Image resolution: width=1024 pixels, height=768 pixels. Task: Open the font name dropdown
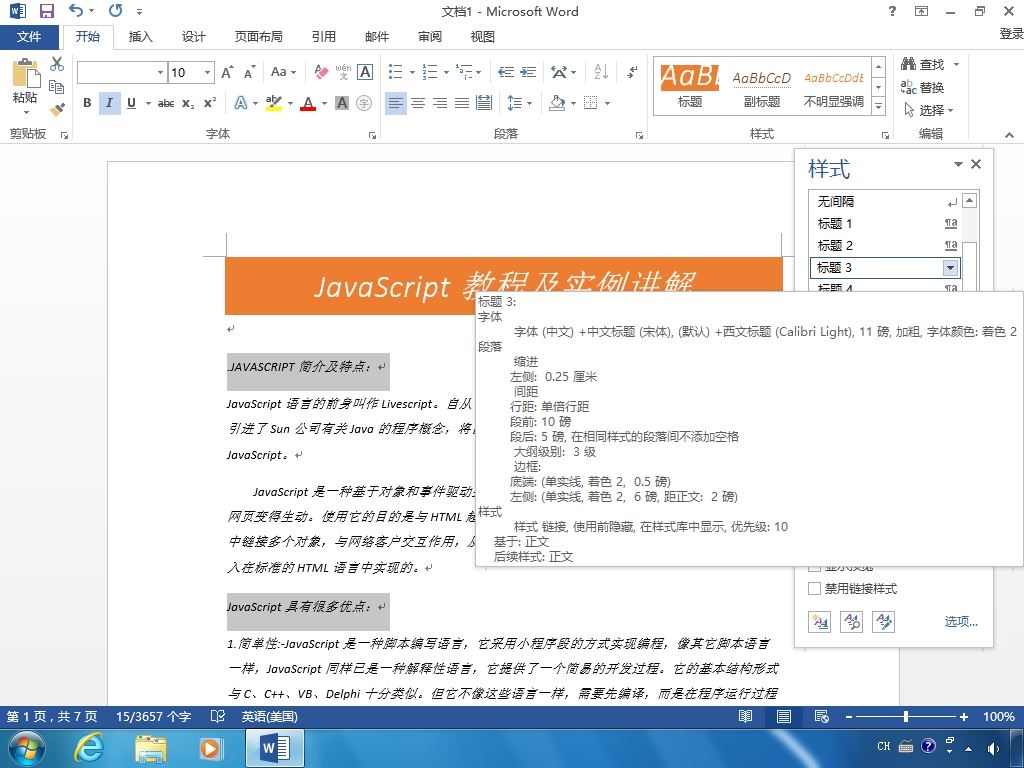(160, 72)
